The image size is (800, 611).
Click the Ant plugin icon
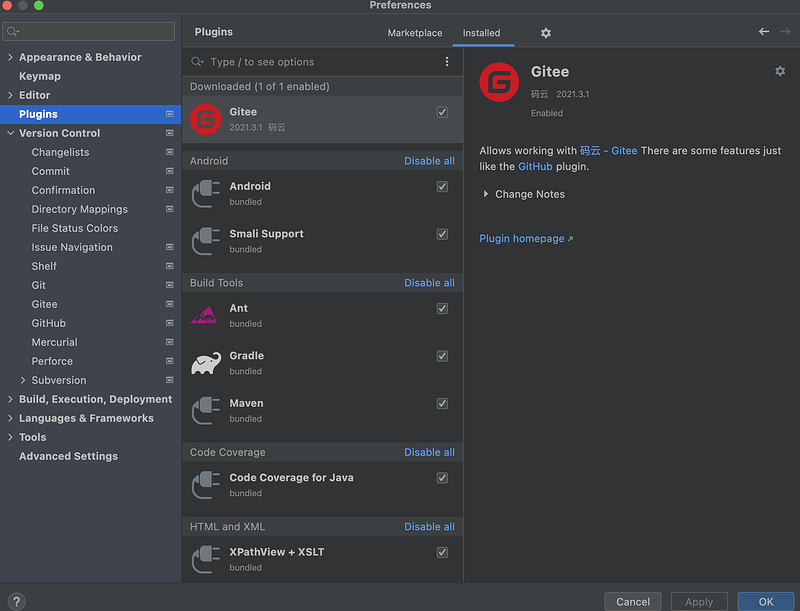[205, 316]
